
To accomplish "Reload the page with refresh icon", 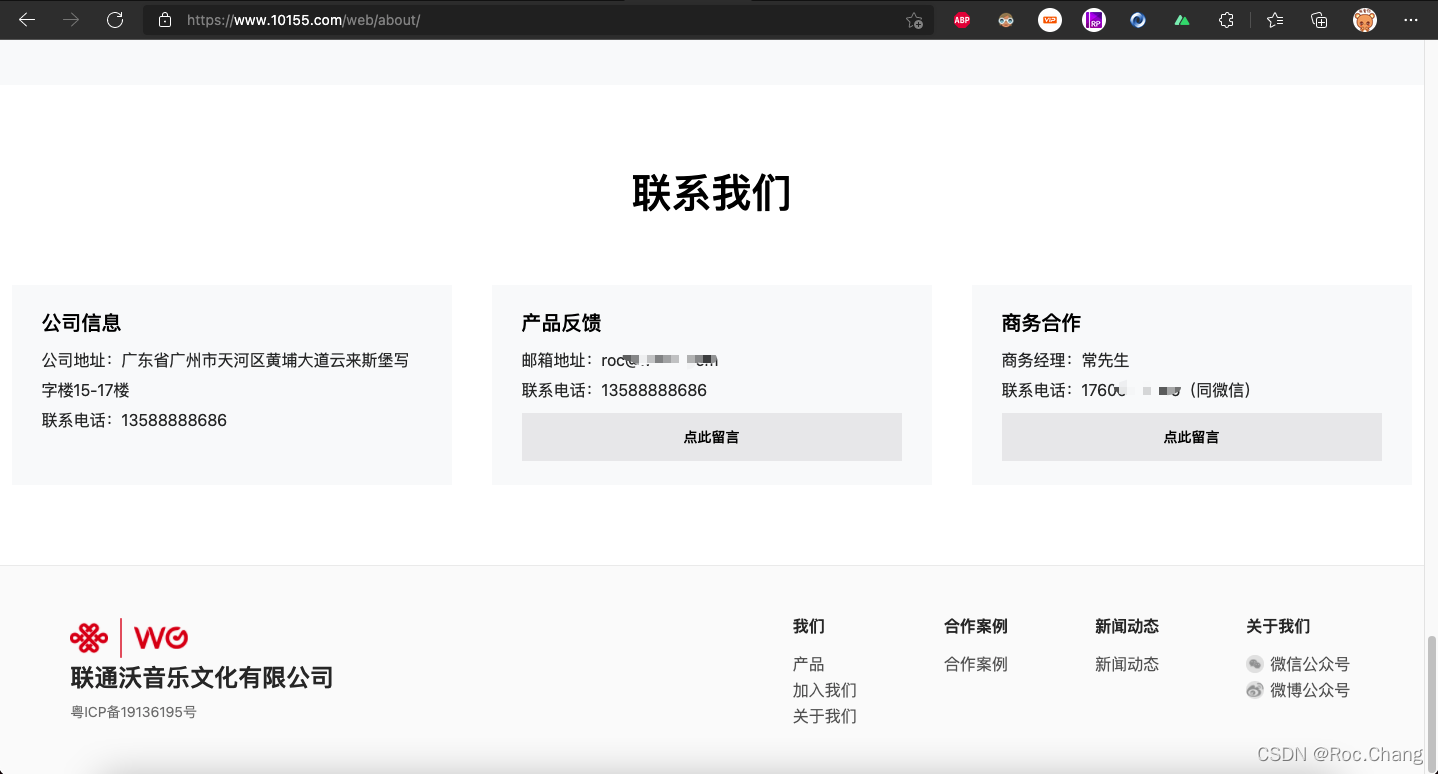I will click(x=115, y=20).
